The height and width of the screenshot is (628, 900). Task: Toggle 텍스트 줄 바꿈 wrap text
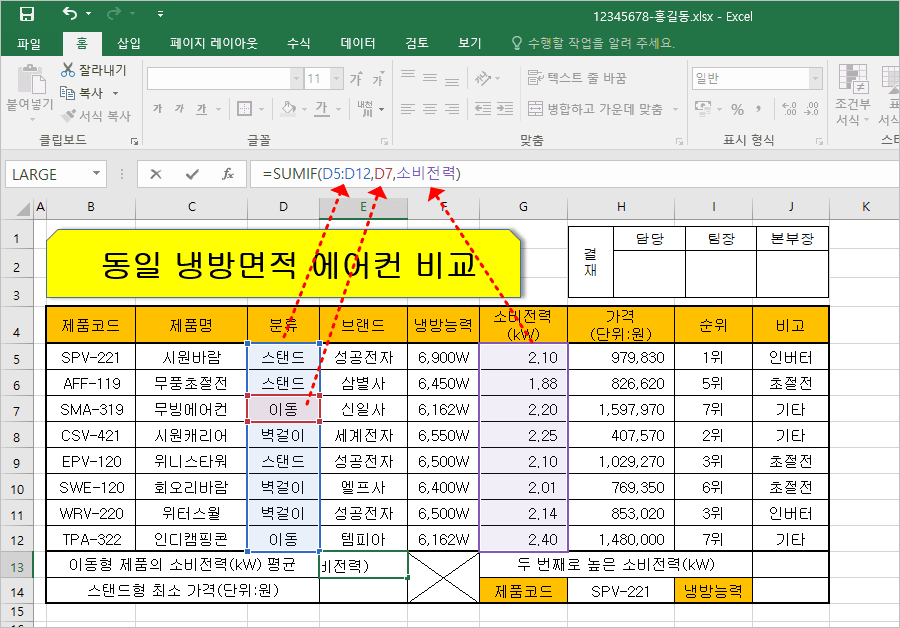click(x=577, y=77)
